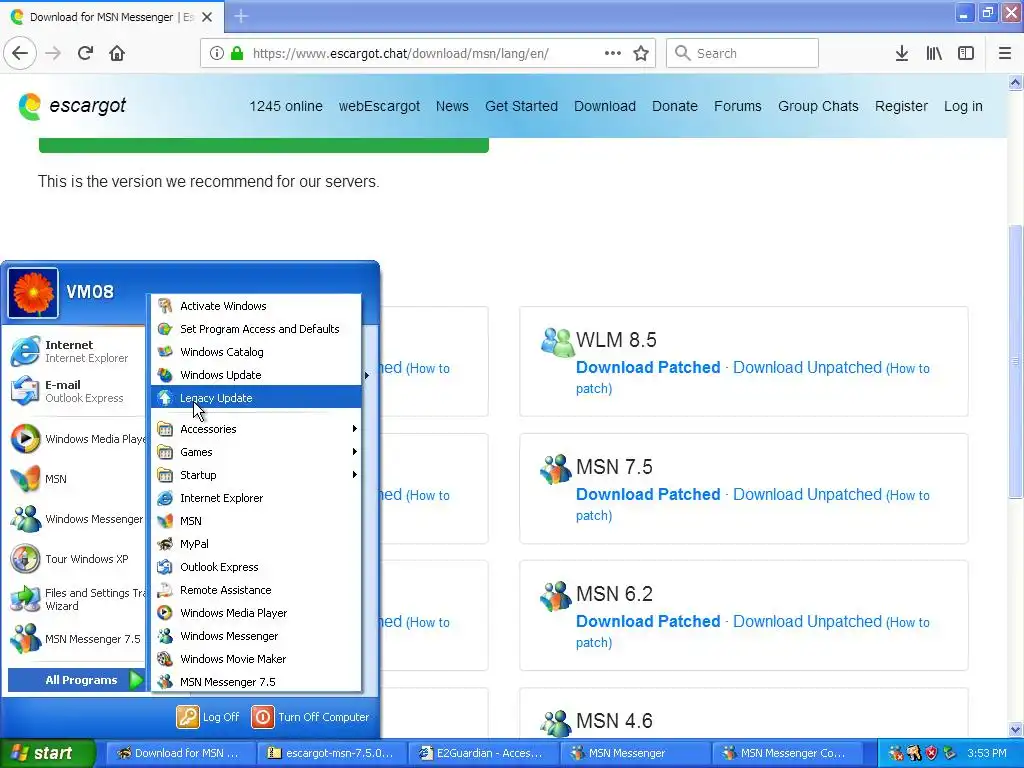Image resolution: width=1024 pixels, height=768 pixels.
Task: Click the VM08 user picture
Action: 33,293
